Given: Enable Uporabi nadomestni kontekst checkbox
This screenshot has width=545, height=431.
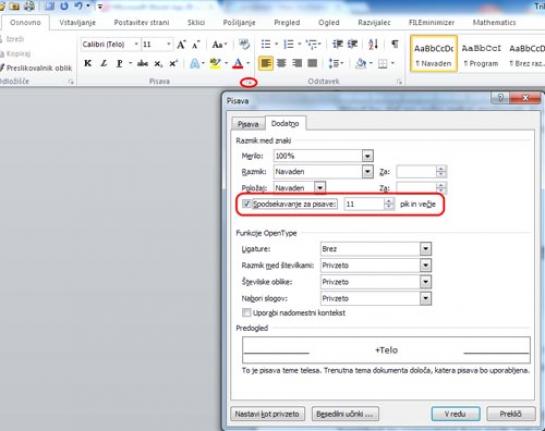Looking at the screenshot, I should point(246,313).
